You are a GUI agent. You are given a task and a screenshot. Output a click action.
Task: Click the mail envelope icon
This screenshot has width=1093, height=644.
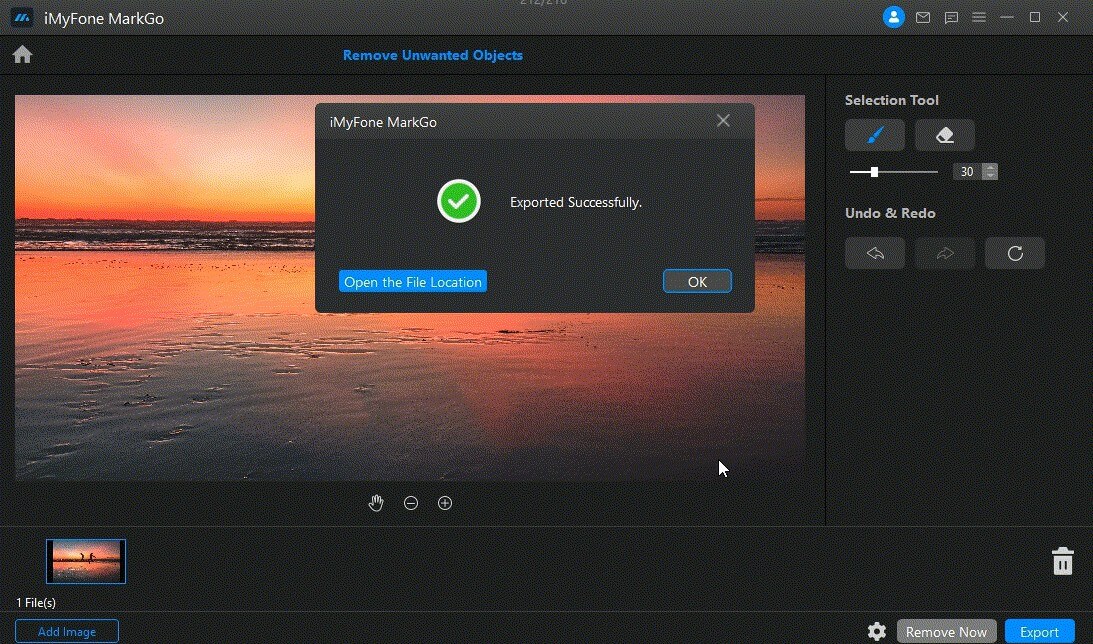click(923, 17)
